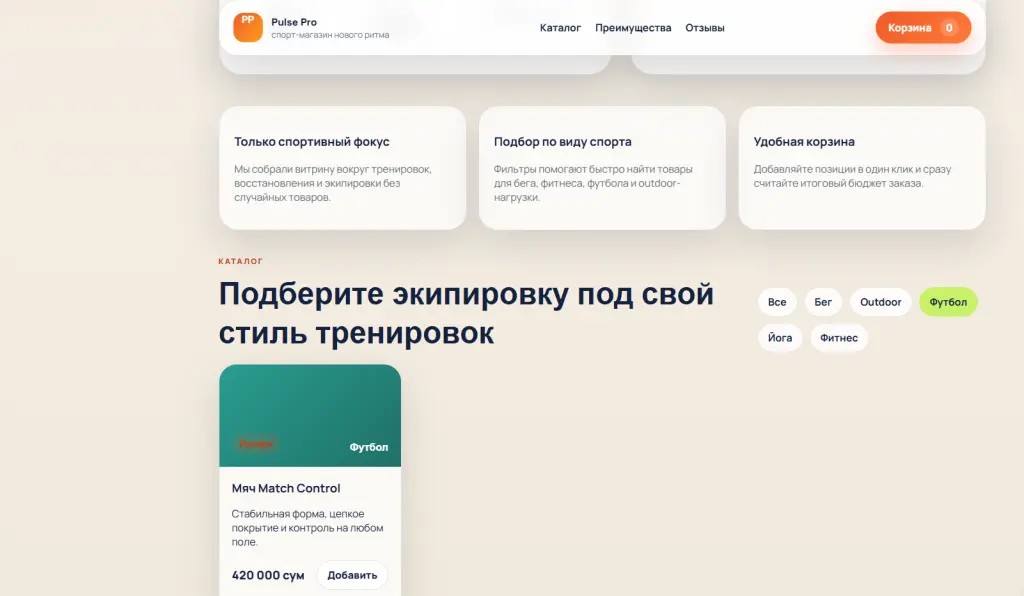
Task: Go to the Преимущества section link
Action: click(633, 28)
